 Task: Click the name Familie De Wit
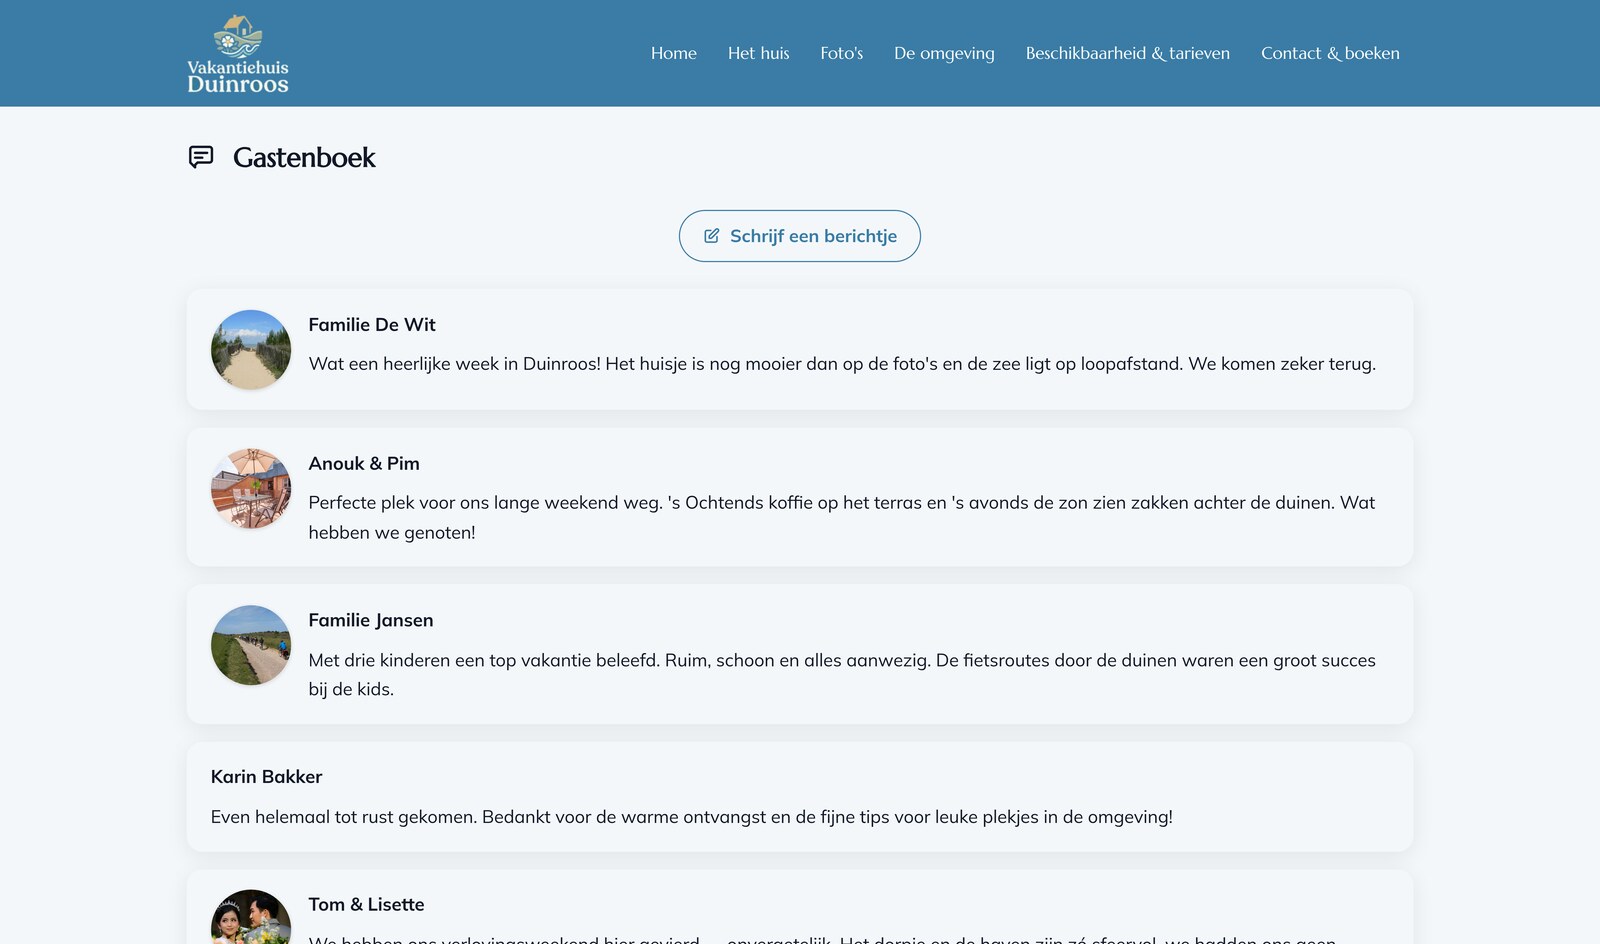pos(372,324)
